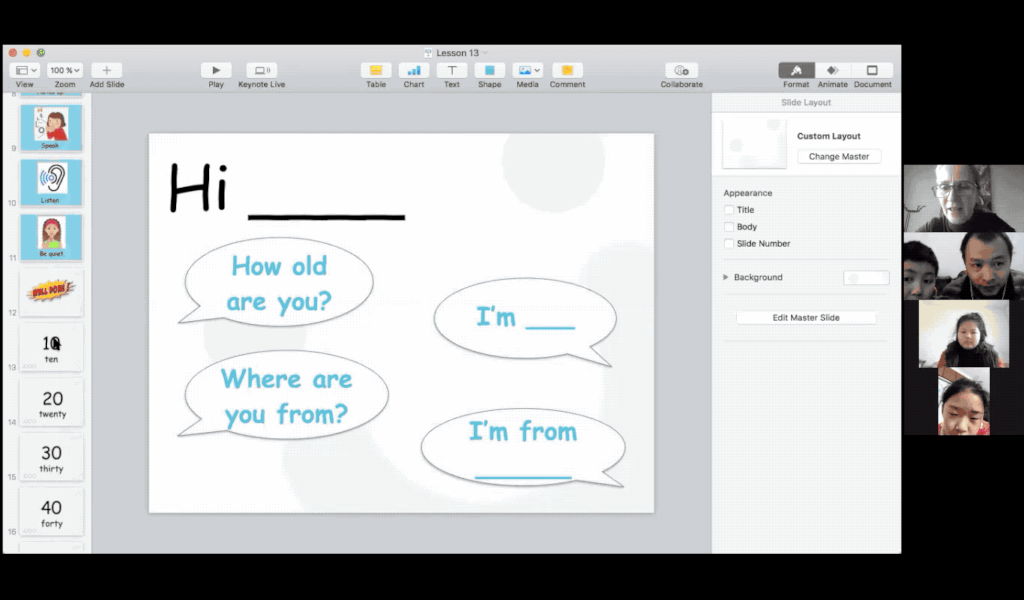Open the View options dropdown
1024x600 pixels.
tap(24, 69)
